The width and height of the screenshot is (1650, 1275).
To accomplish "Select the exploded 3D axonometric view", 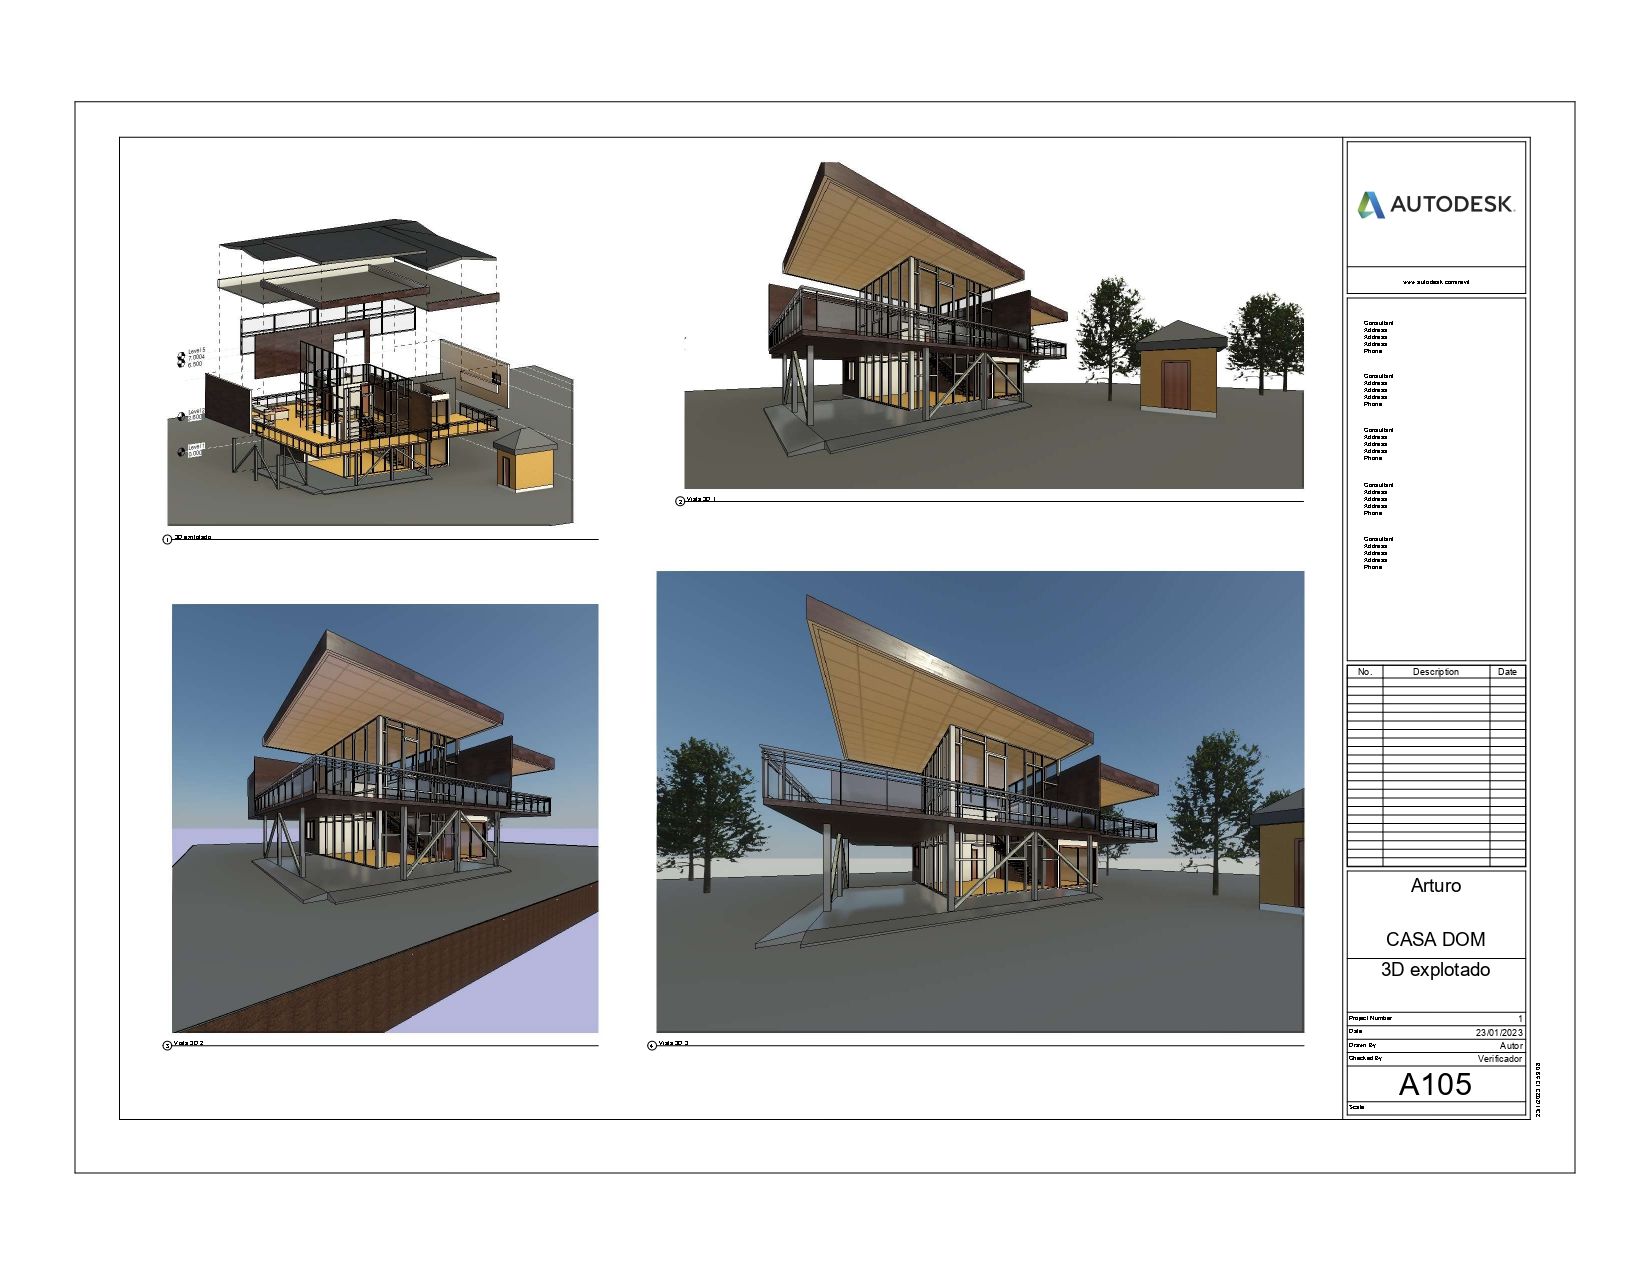I will pyautogui.click(x=371, y=371).
